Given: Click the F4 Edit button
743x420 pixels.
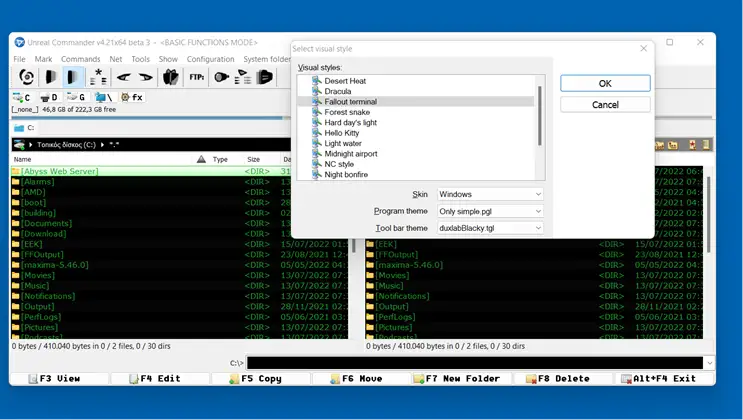Looking at the screenshot, I should point(160,379).
